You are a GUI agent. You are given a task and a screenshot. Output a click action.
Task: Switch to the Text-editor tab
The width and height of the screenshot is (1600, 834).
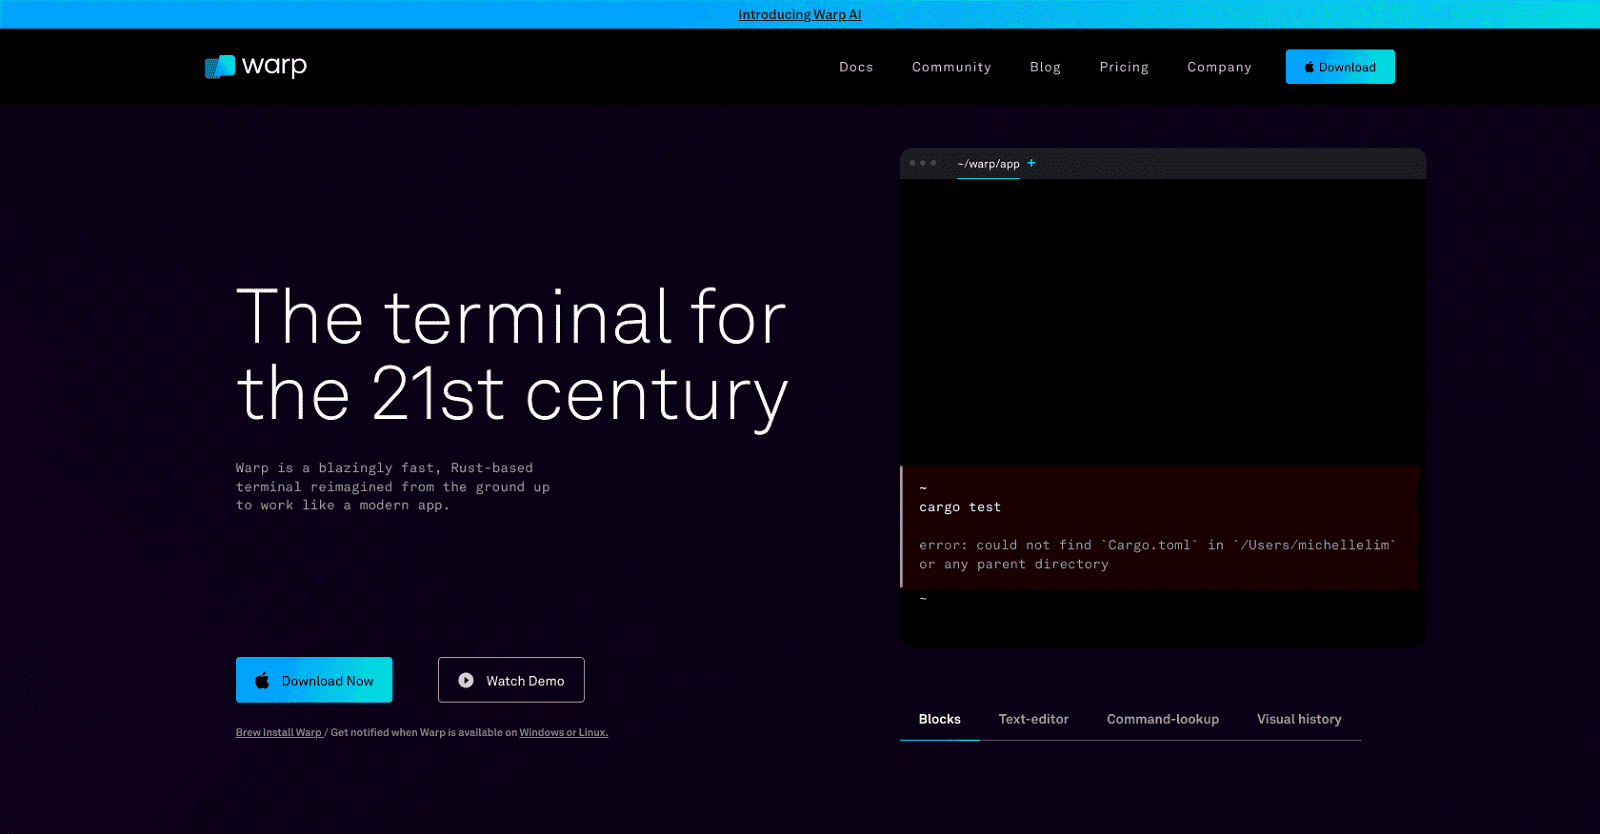point(1033,719)
